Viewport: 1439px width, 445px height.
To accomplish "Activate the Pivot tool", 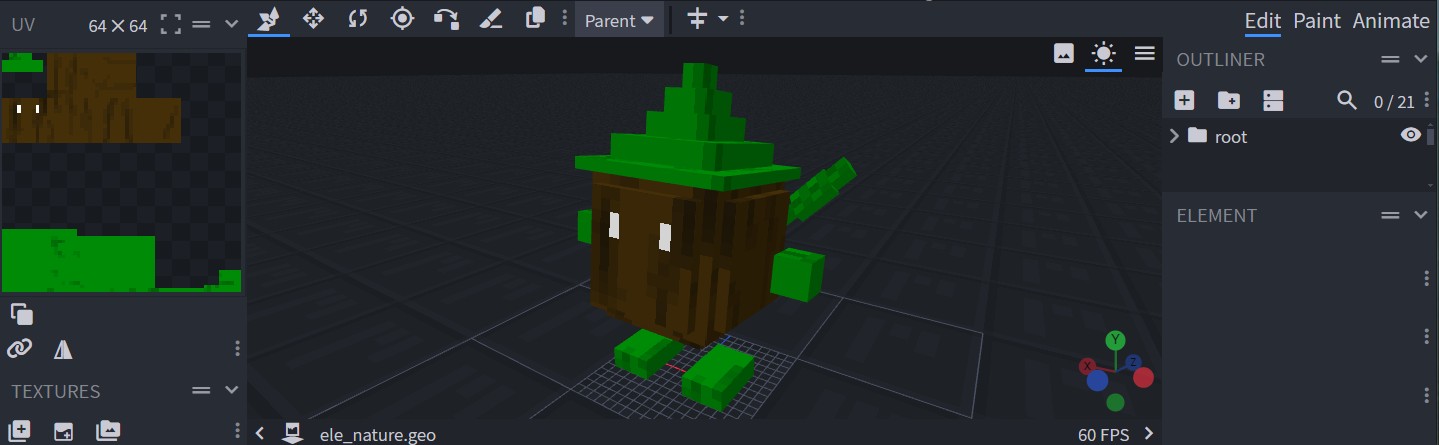I will coord(402,18).
